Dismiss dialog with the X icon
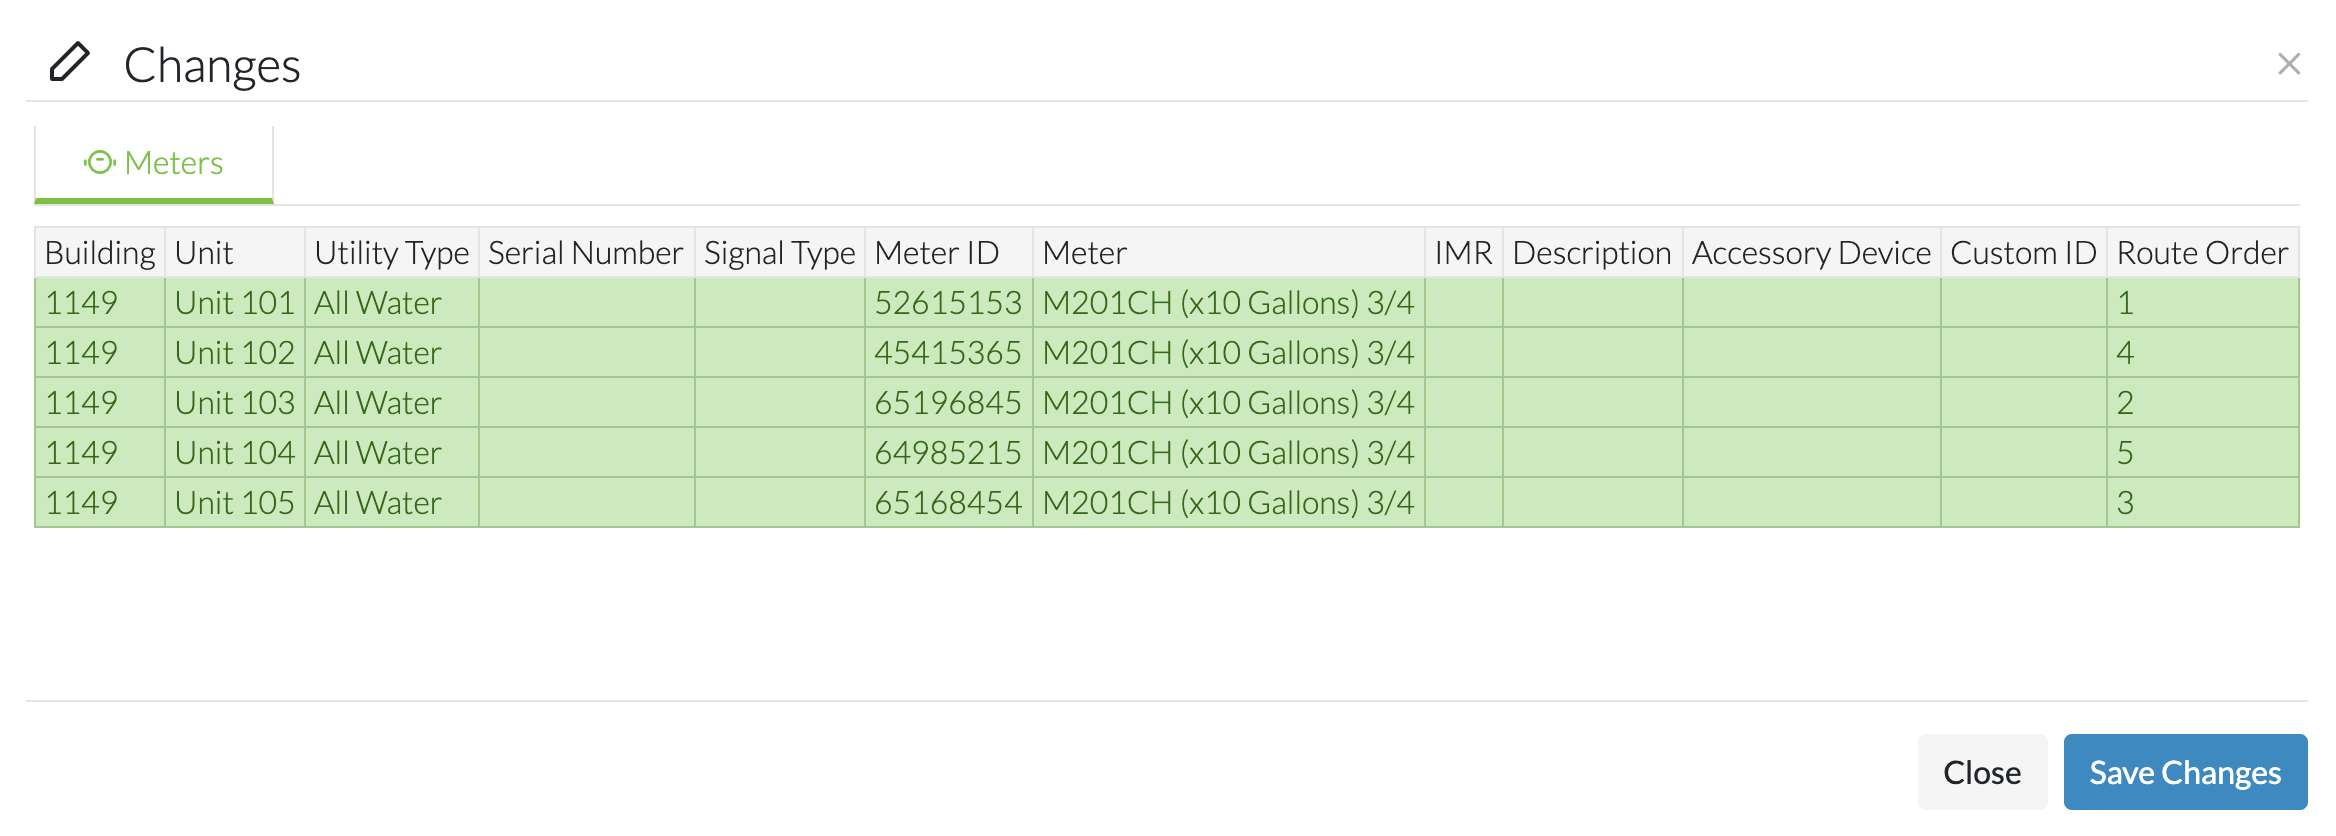This screenshot has height=836, width=2336. tap(2289, 64)
